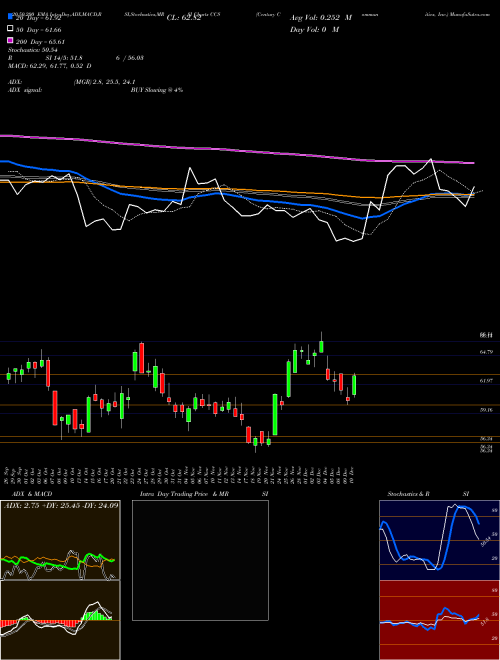Click the magenta 200-day average line
The width and height of the screenshot is (500, 660).
[236, 151]
